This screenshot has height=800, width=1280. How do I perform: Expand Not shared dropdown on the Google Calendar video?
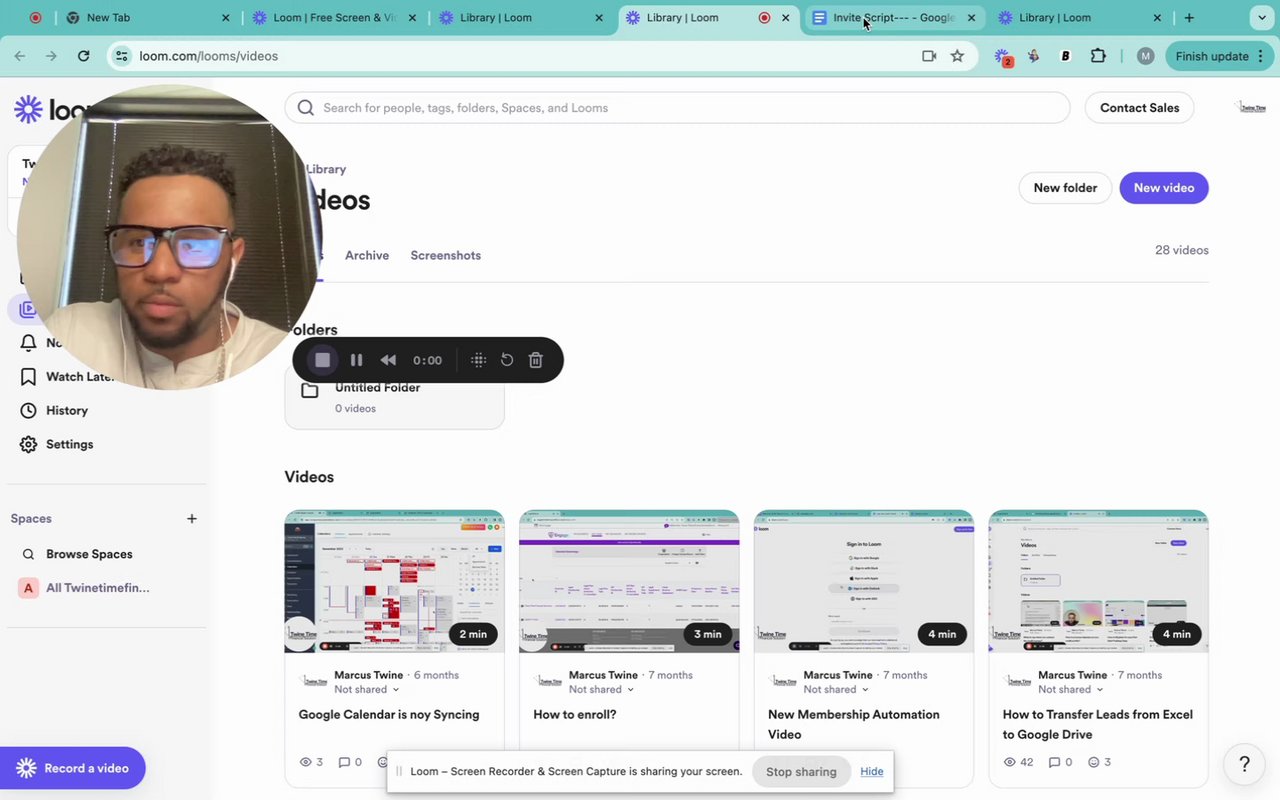click(367, 689)
